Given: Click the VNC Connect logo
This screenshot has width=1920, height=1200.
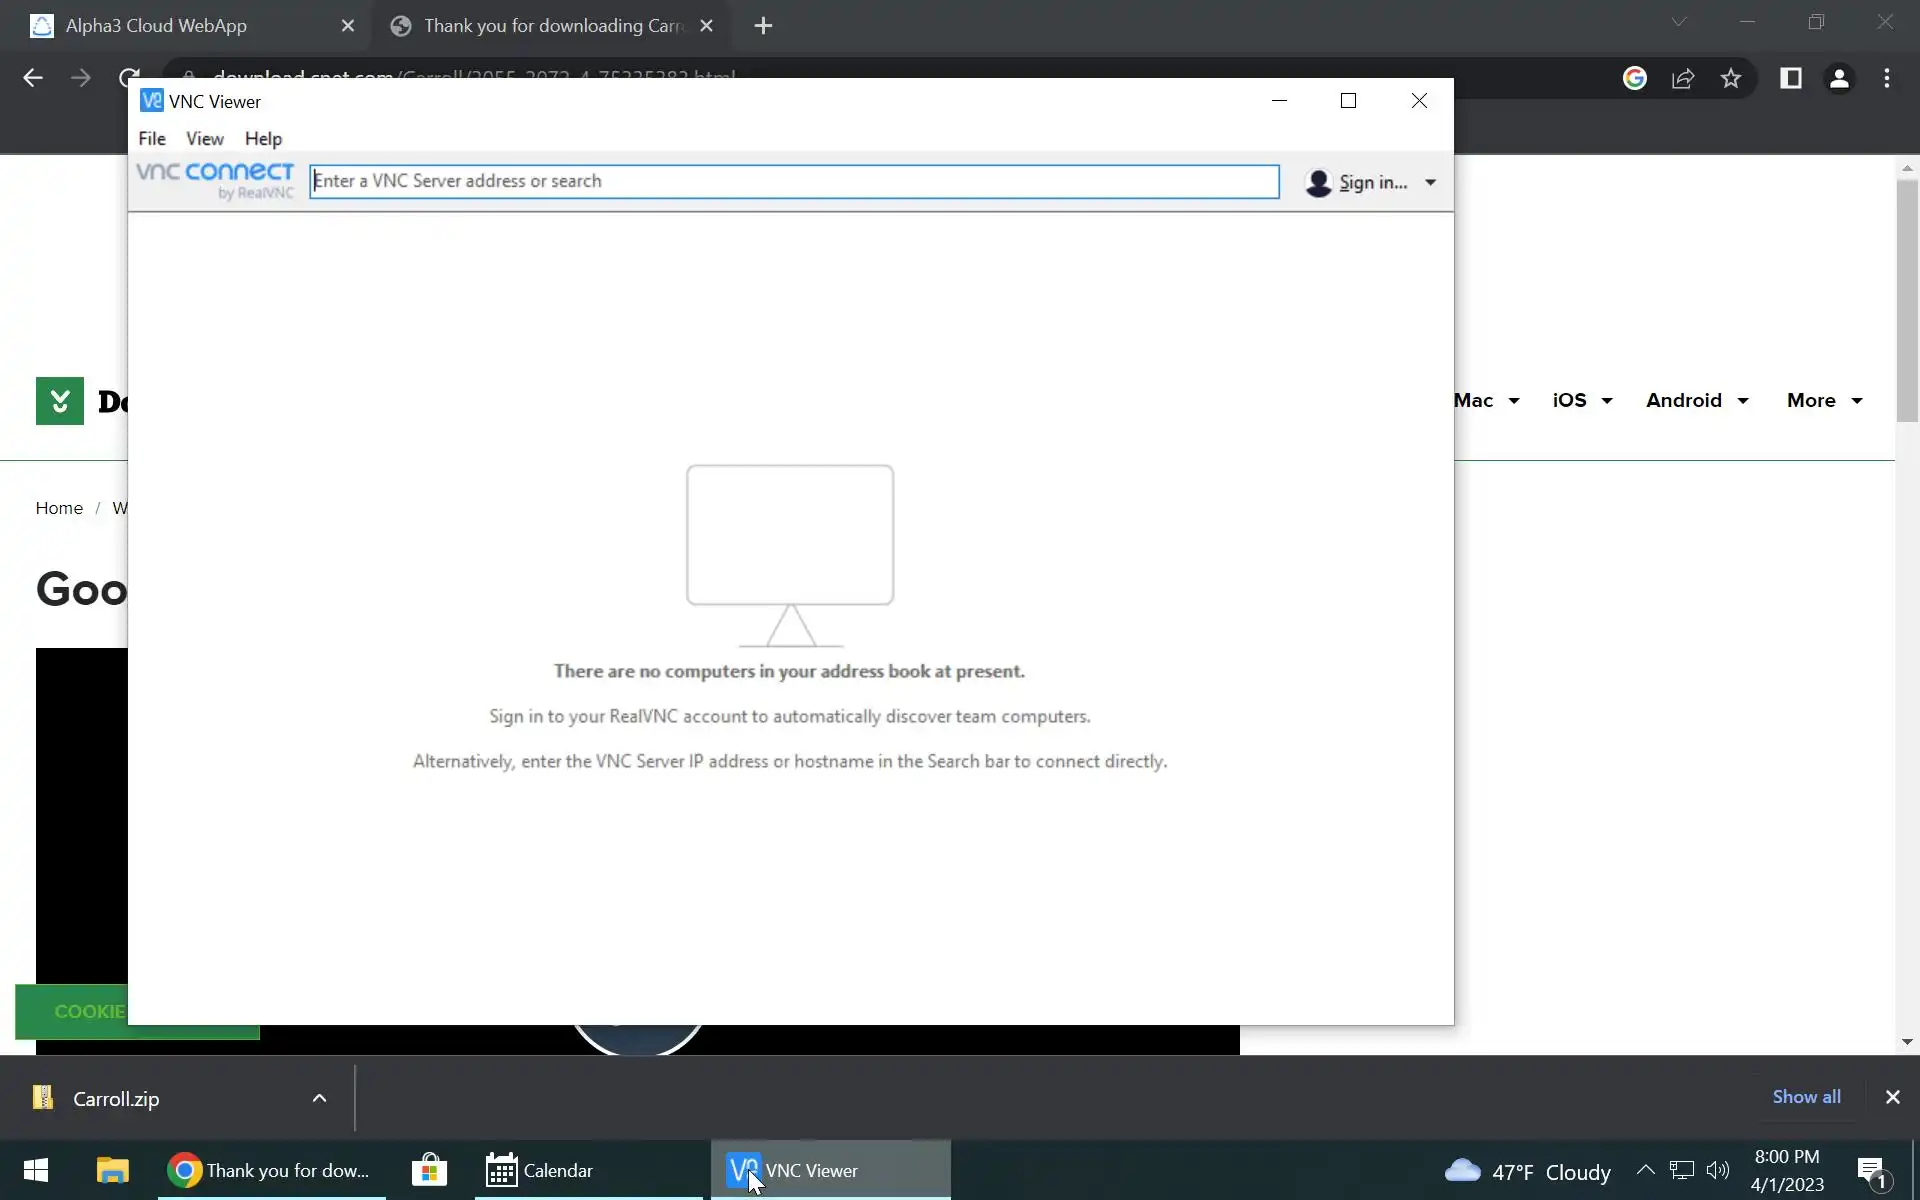Looking at the screenshot, I should pos(215,180).
